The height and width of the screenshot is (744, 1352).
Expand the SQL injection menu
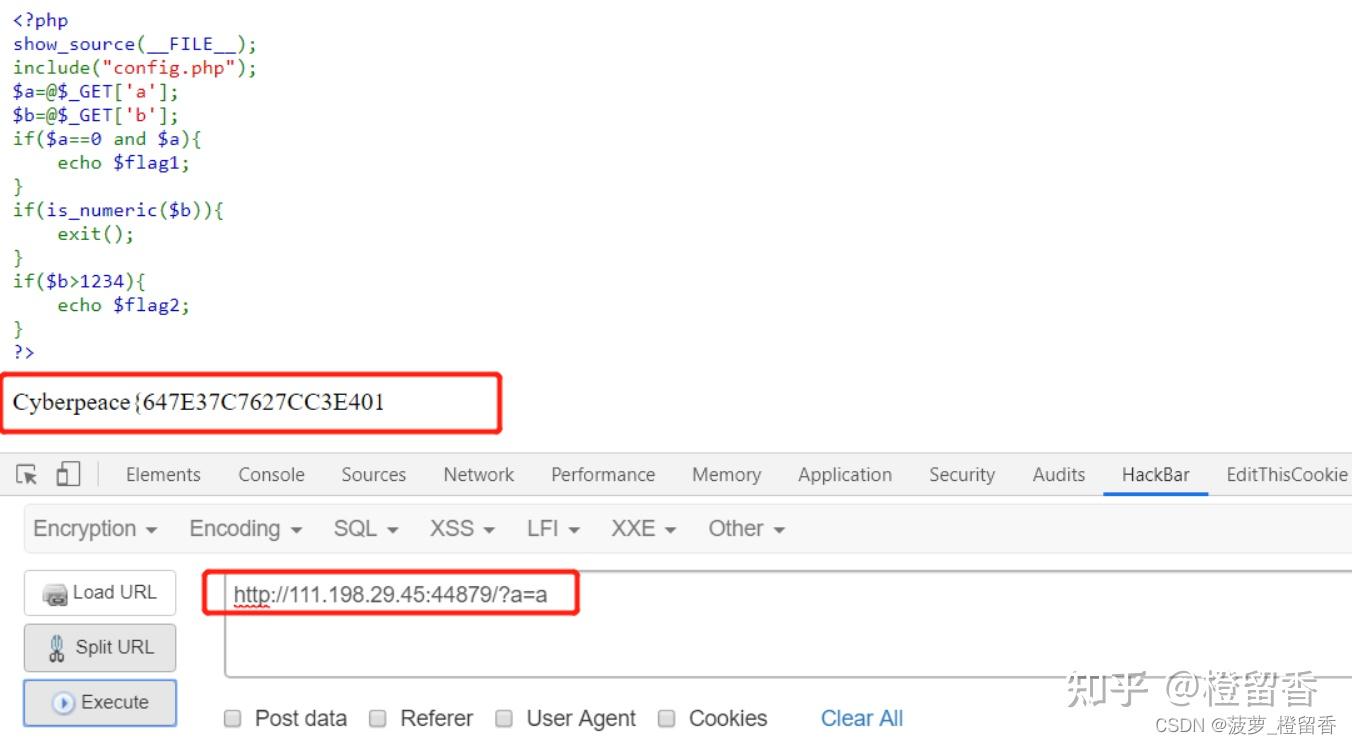tap(364, 528)
